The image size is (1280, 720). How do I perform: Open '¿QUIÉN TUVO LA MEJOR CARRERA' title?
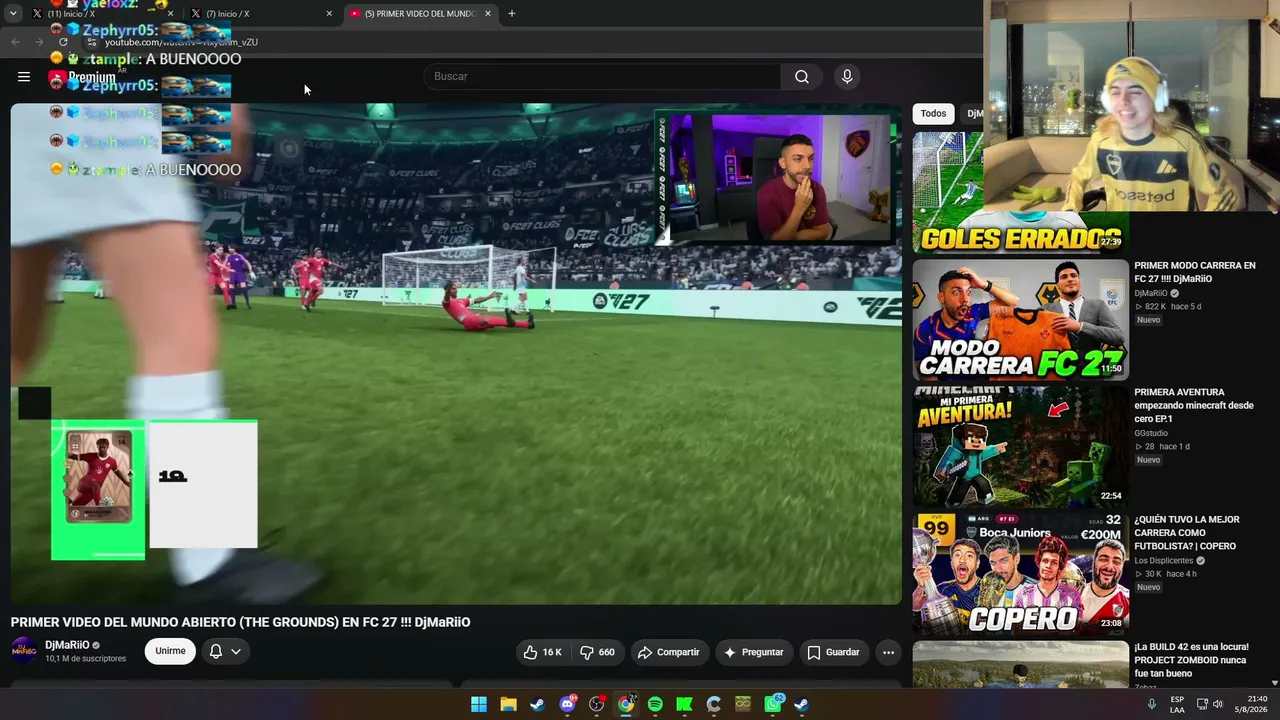(1187, 533)
